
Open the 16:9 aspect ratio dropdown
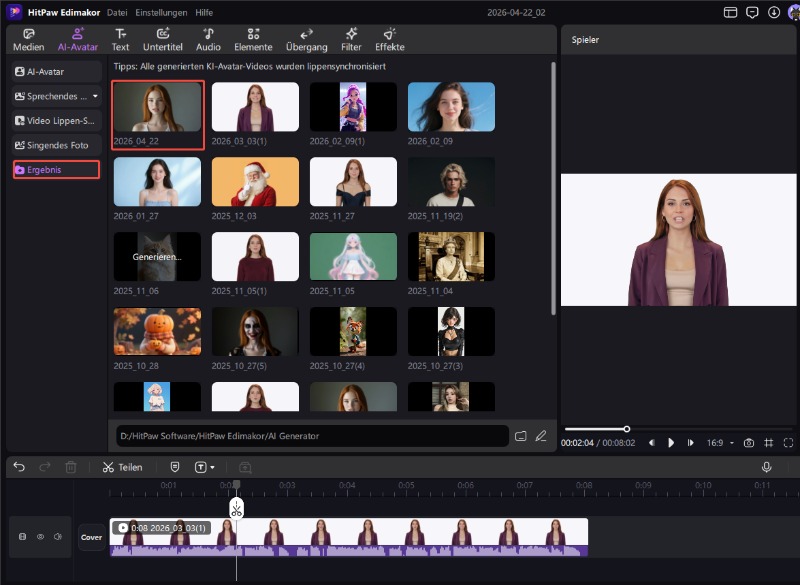click(x=721, y=442)
